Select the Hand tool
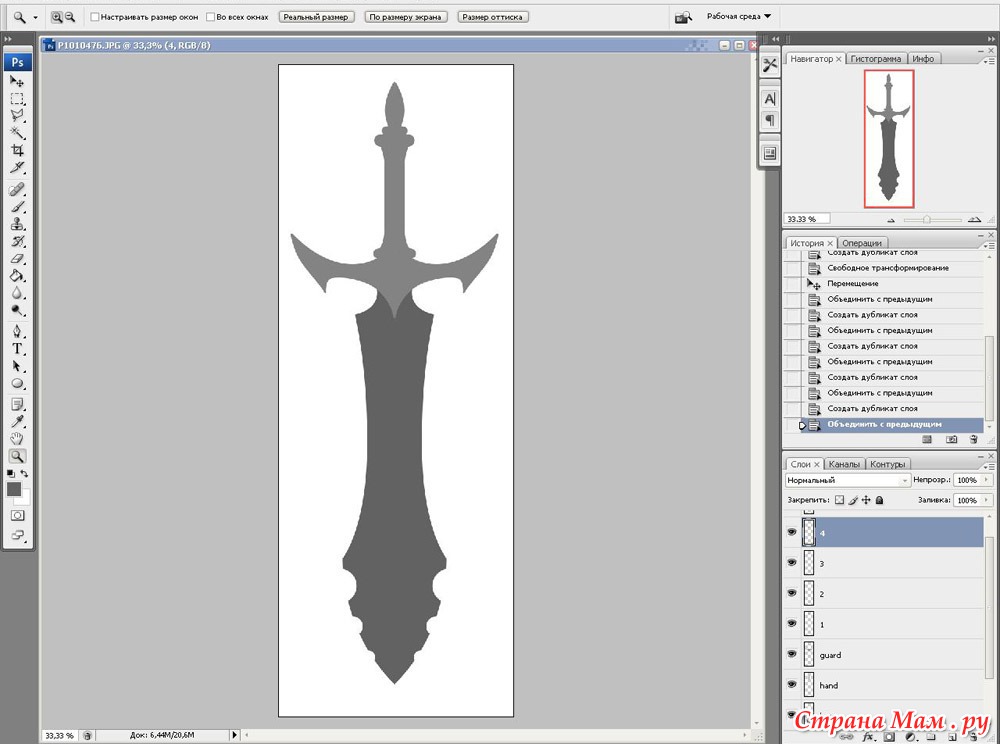This screenshot has width=1000, height=744. point(17,439)
